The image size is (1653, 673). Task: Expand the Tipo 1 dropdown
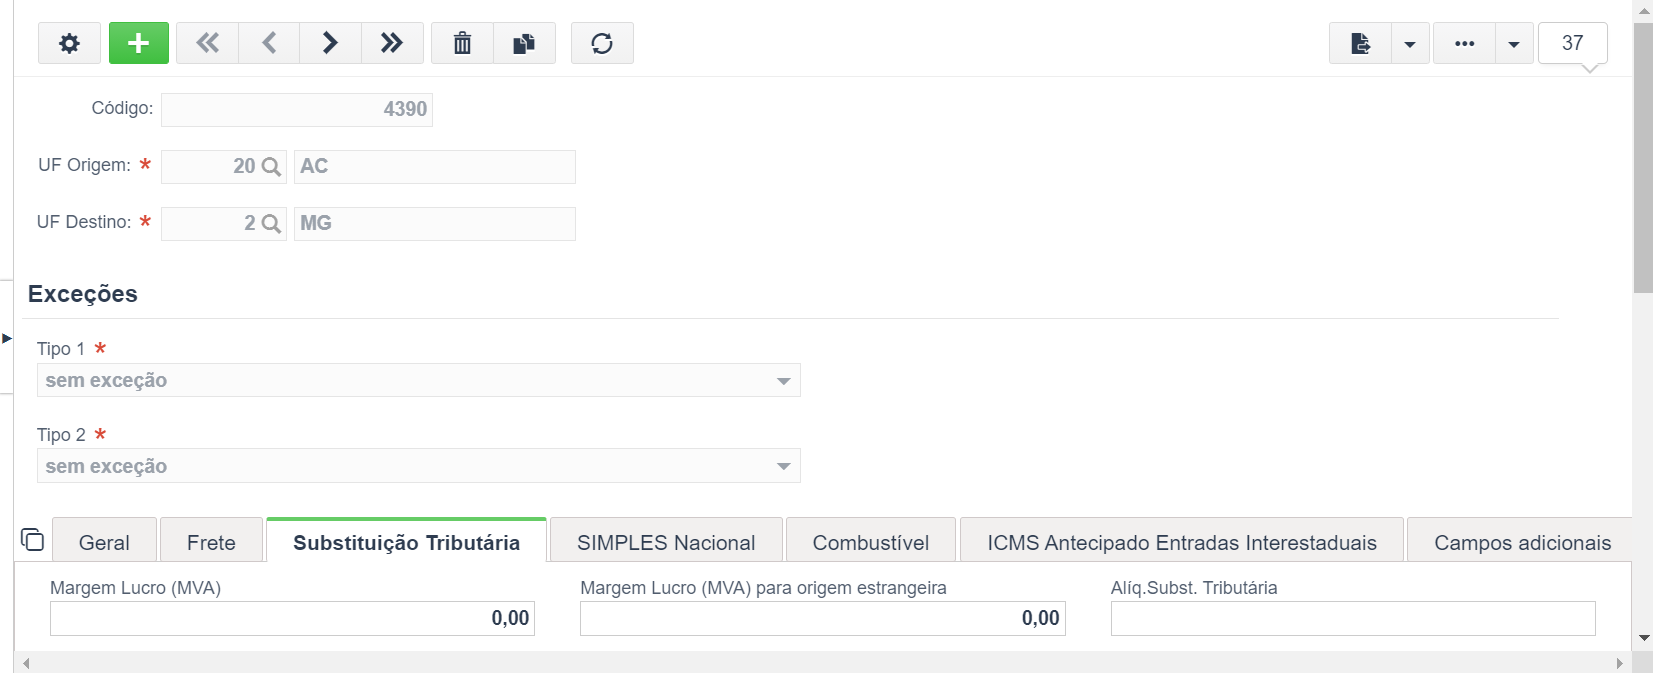click(x=784, y=381)
